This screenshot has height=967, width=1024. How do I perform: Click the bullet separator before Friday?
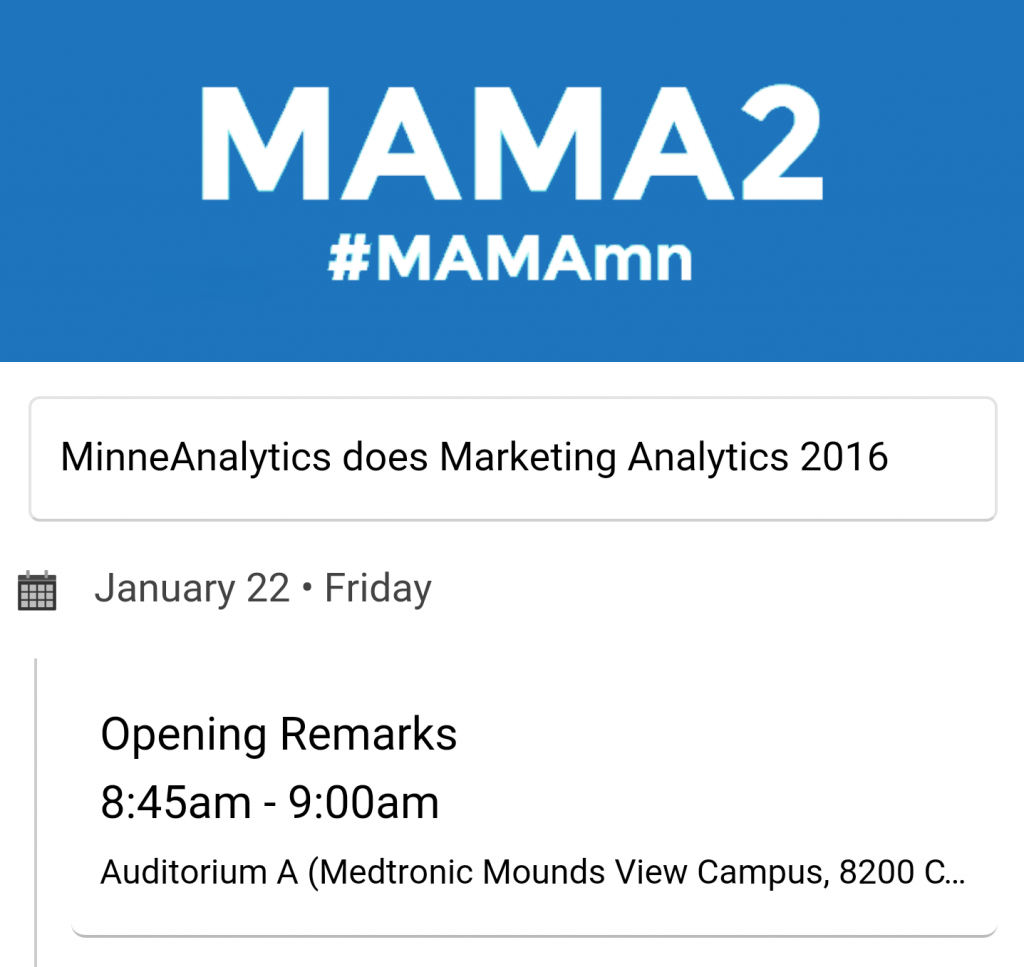(307, 588)
